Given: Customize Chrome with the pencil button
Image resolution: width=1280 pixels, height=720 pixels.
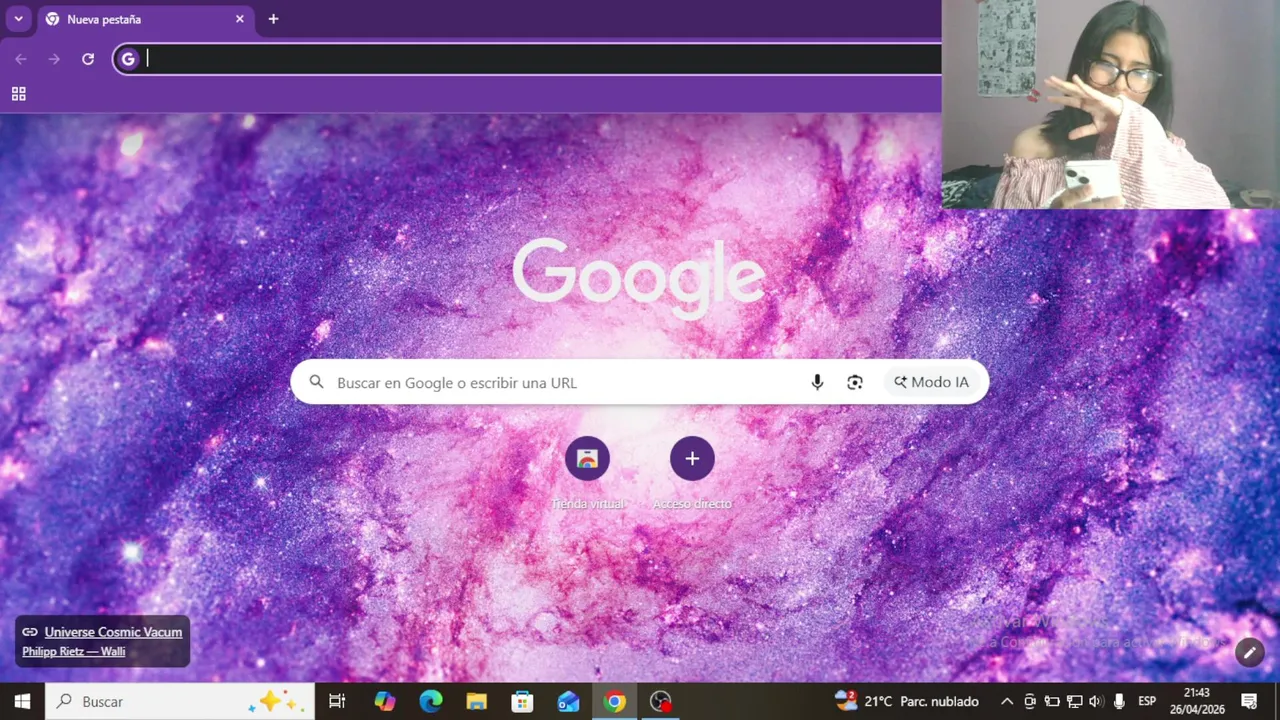Looking at the screenshot, I should click(1249, 653).
